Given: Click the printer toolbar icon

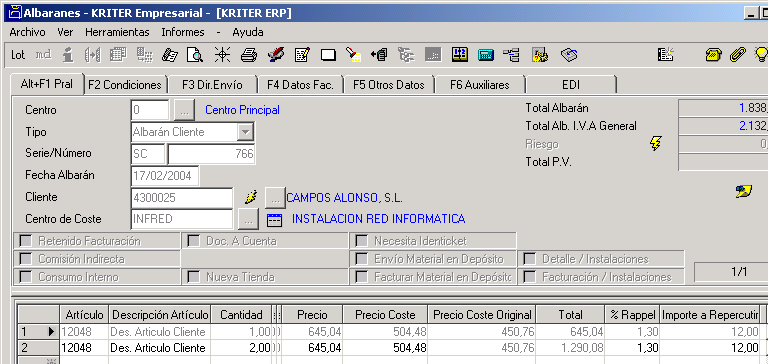Looking at the screenshot, I should coord(249,55).
